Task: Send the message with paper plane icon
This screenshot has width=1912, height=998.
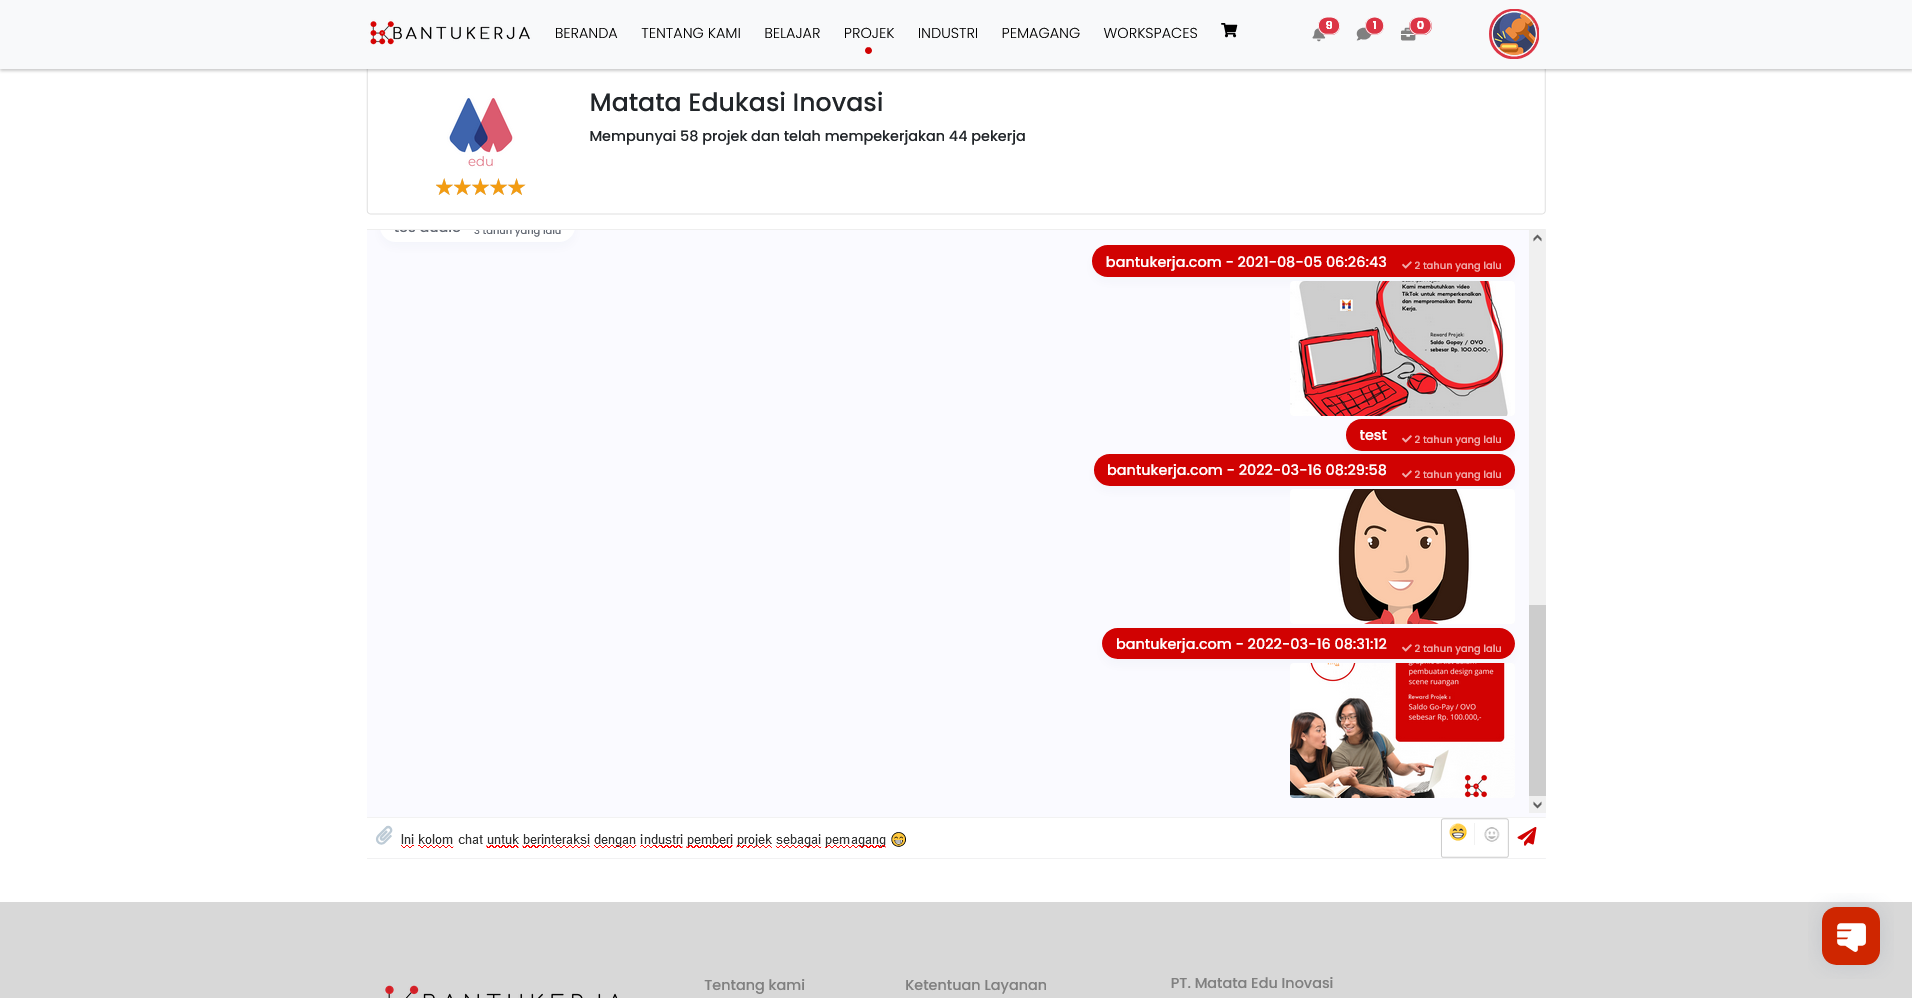Action: point(1526,837)
